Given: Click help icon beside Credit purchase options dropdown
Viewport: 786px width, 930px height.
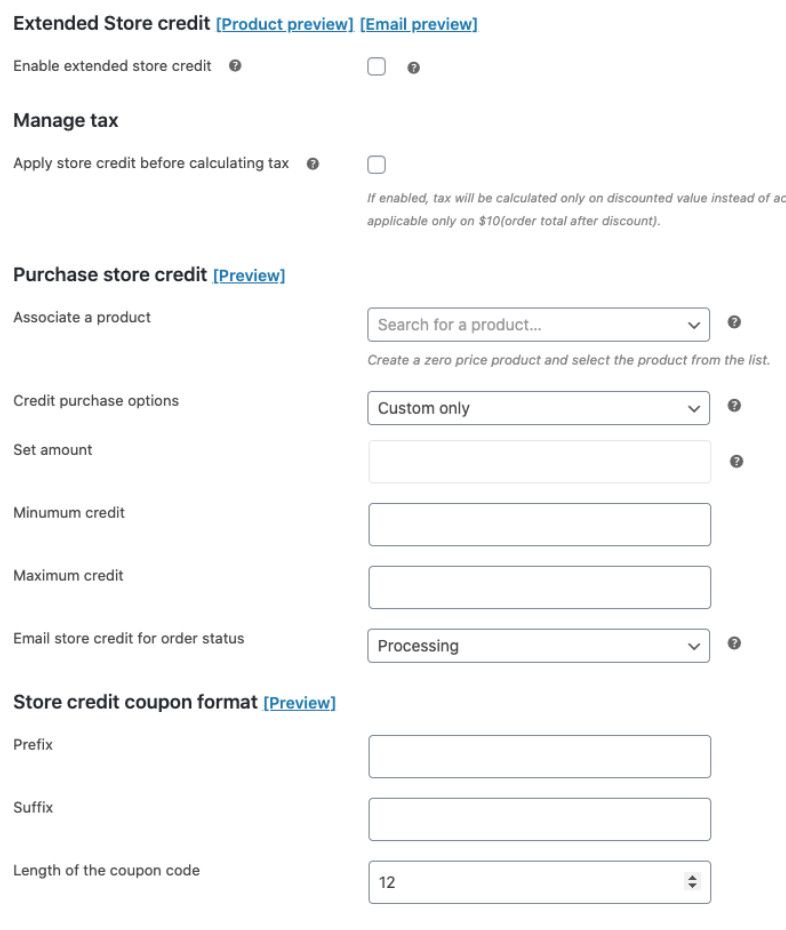Looking at the screenshot, I should pos(734,405).
